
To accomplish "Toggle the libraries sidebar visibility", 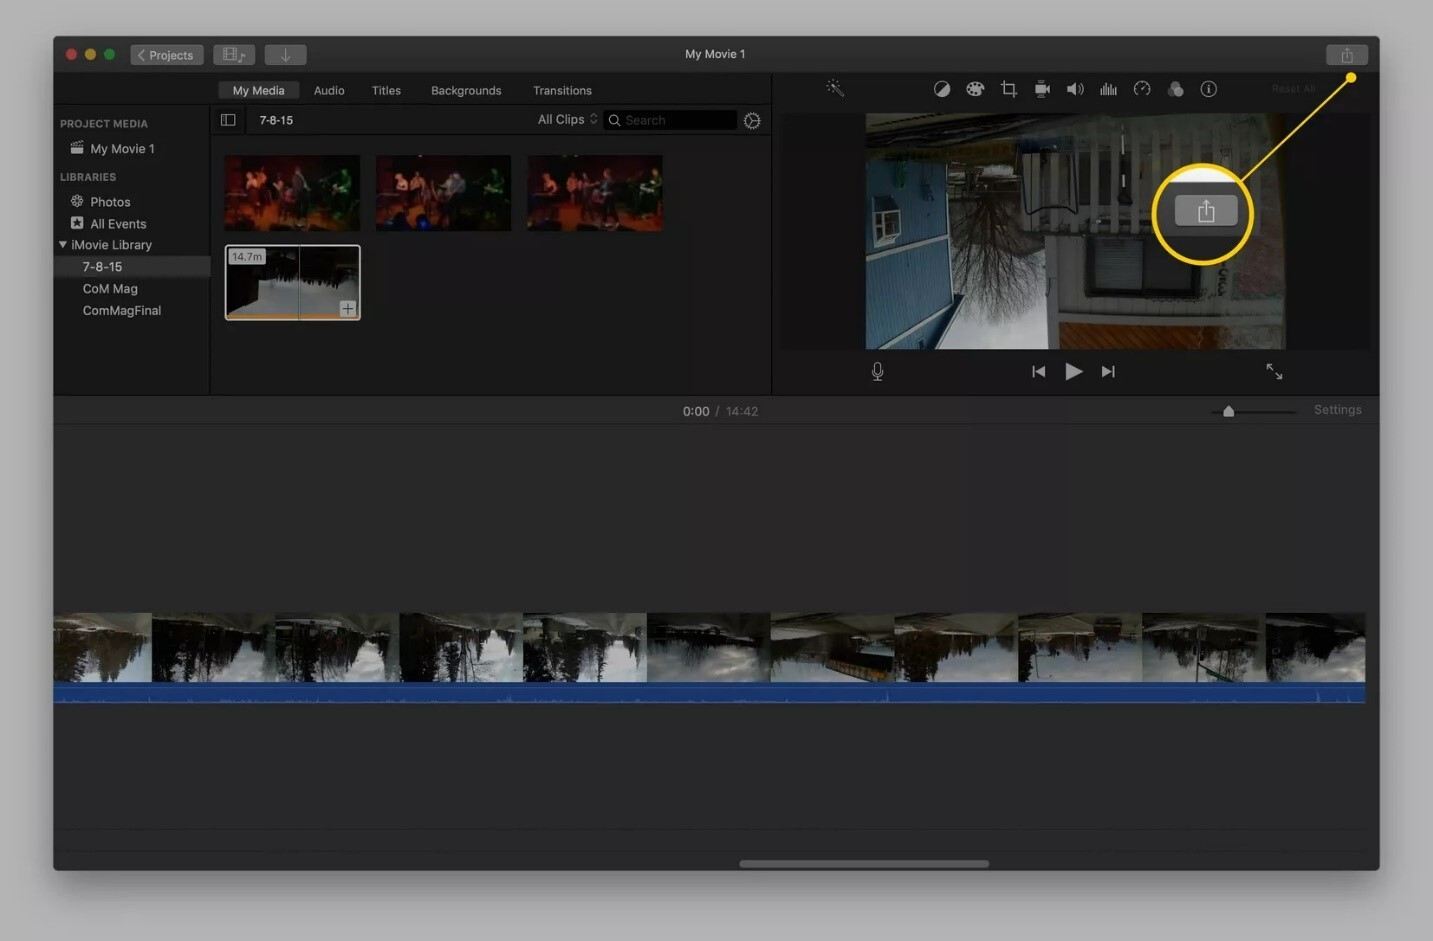I will pyautogui.click(x=228, y=120).
